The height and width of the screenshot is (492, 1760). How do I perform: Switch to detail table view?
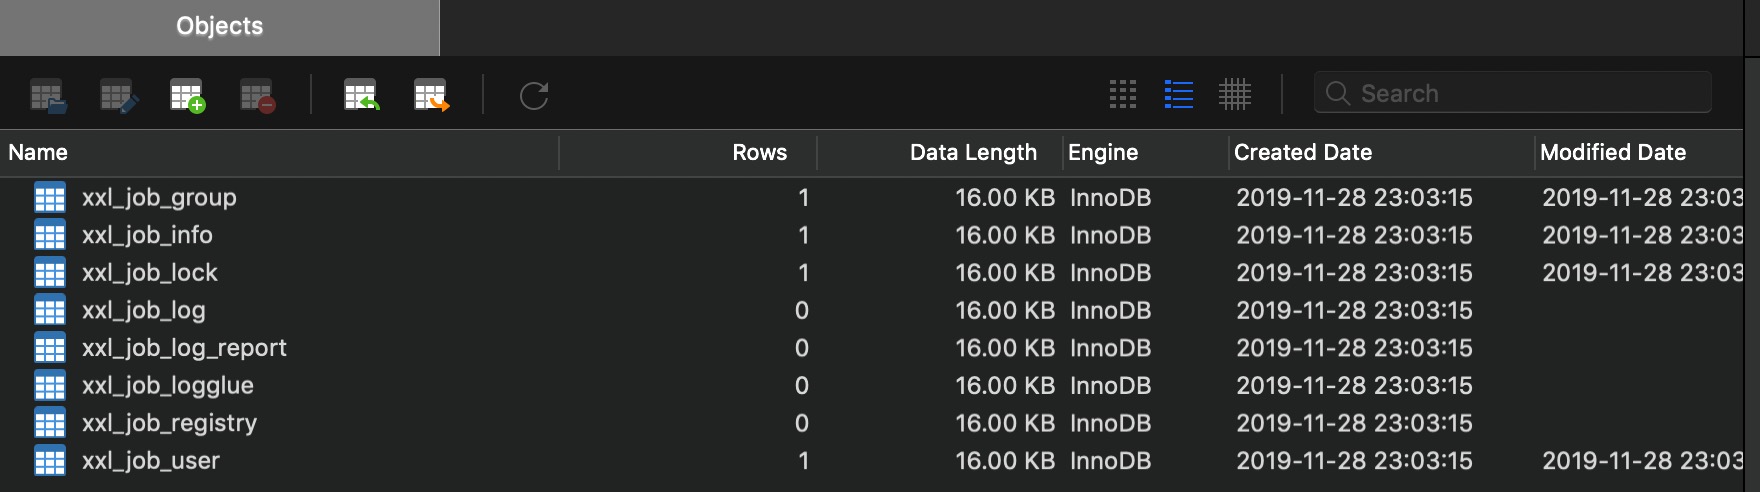1235,95
